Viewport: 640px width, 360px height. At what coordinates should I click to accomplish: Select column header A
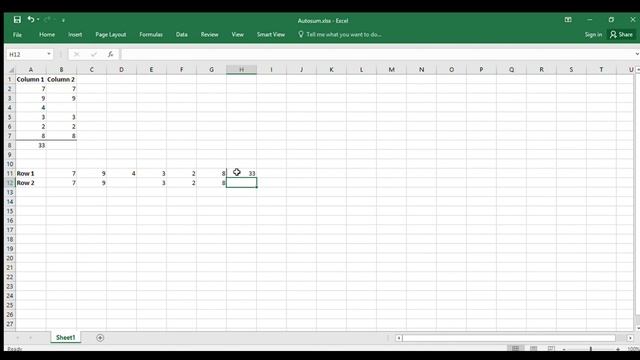31,70
